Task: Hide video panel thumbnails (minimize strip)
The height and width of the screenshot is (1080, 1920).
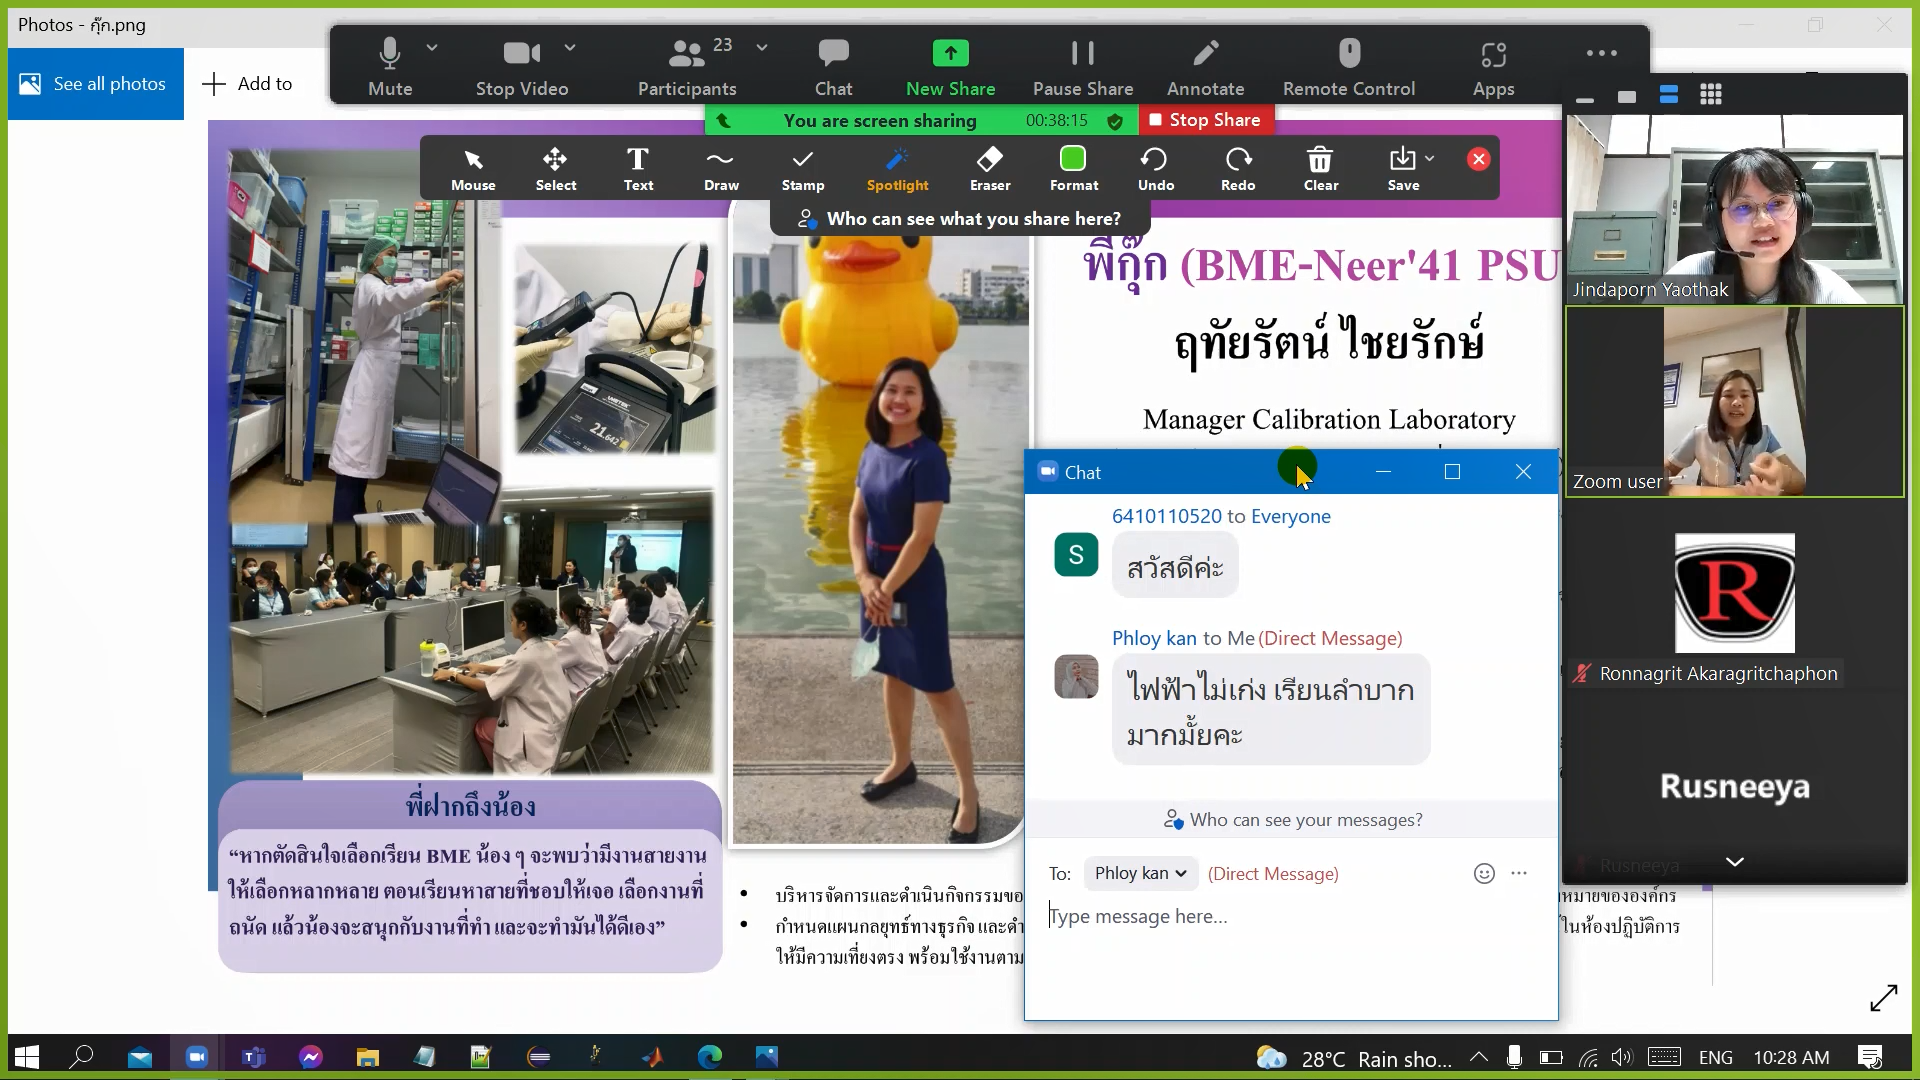Action: [x=1585, y=99]
